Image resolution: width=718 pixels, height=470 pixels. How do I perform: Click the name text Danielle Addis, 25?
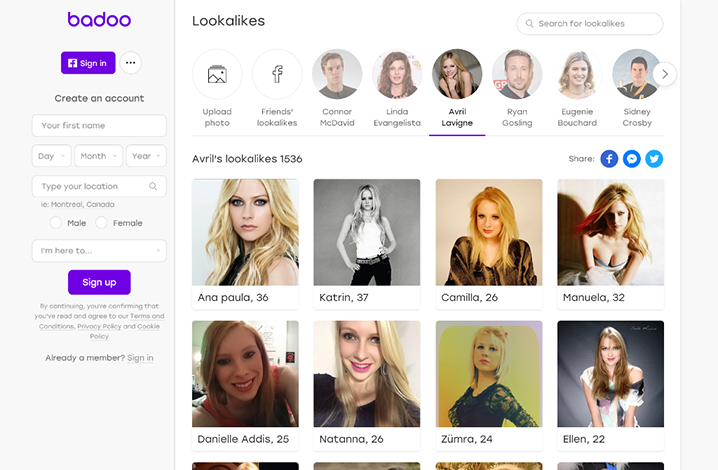pyautogui.click(x=243, y=439)
